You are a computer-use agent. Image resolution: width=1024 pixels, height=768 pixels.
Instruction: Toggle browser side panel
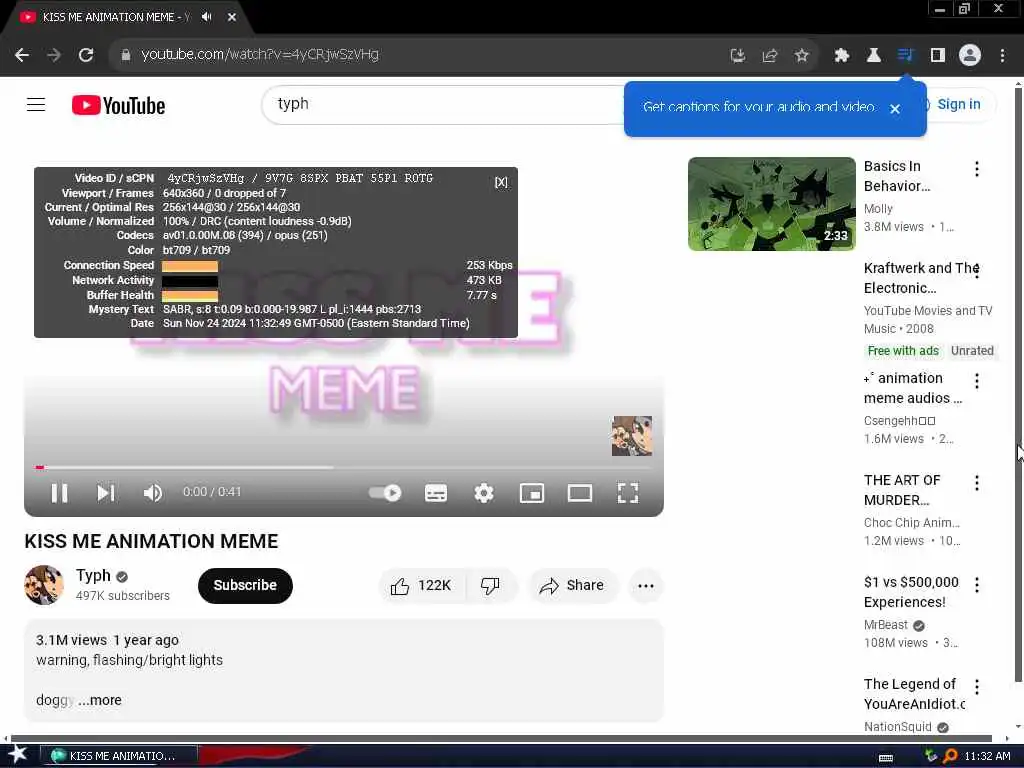tap(937, 56)
